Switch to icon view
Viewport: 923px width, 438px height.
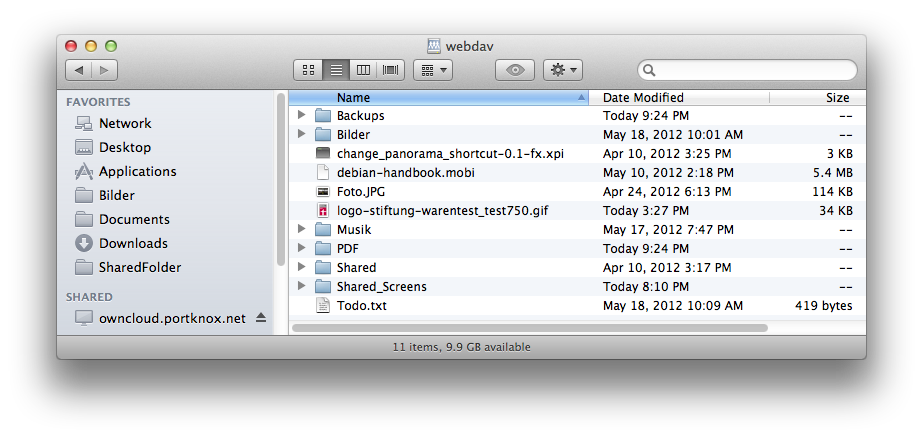pyautogui.click(x=308, y=70)
